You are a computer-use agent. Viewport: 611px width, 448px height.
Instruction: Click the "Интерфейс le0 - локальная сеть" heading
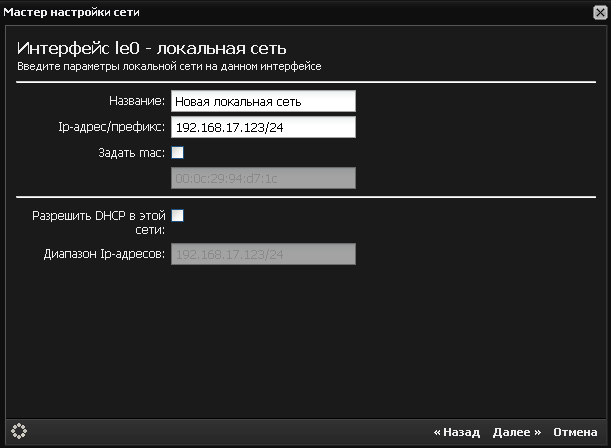click(160, 47)
